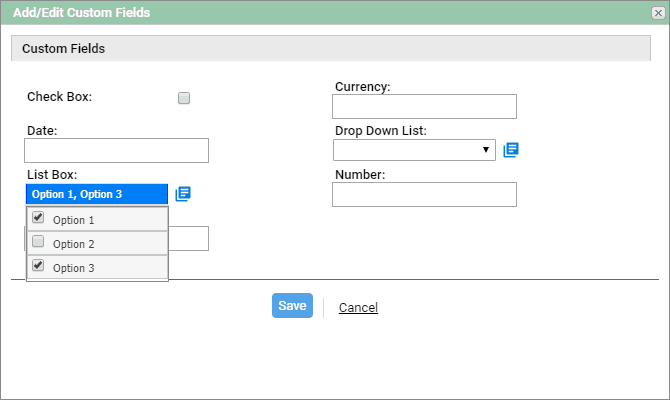Focus the Currency input field

click(424, 106)
